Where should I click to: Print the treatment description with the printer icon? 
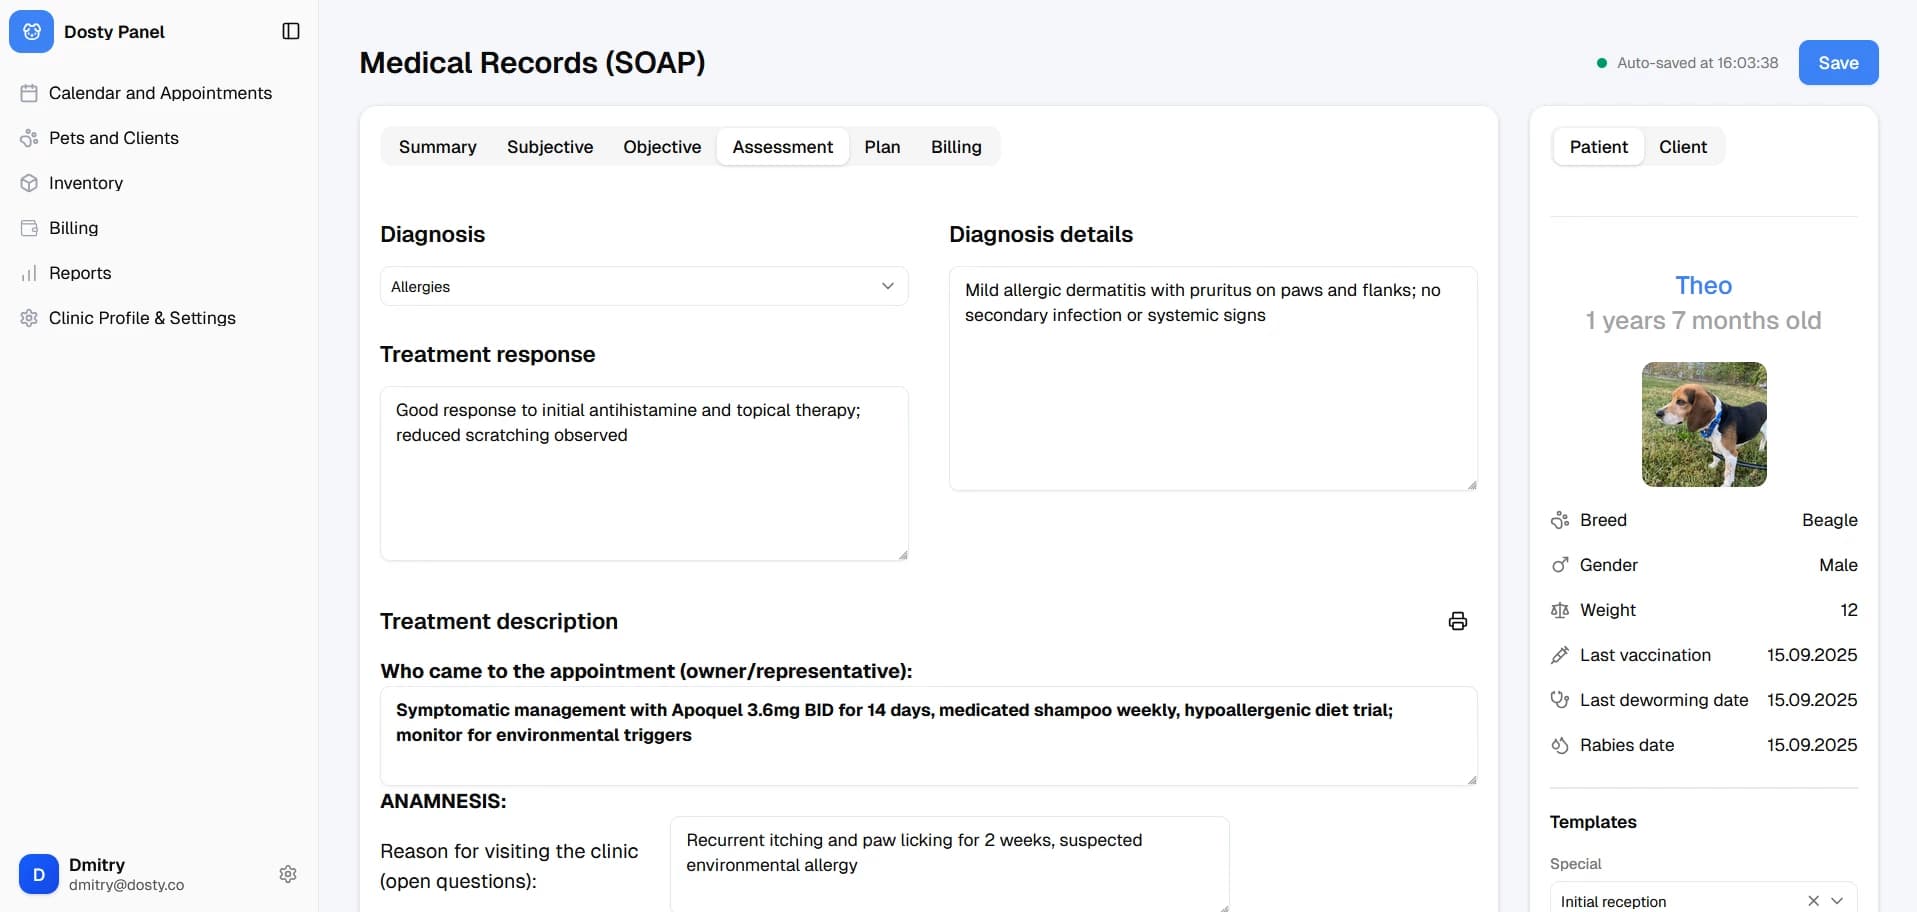click(1457, 621)
